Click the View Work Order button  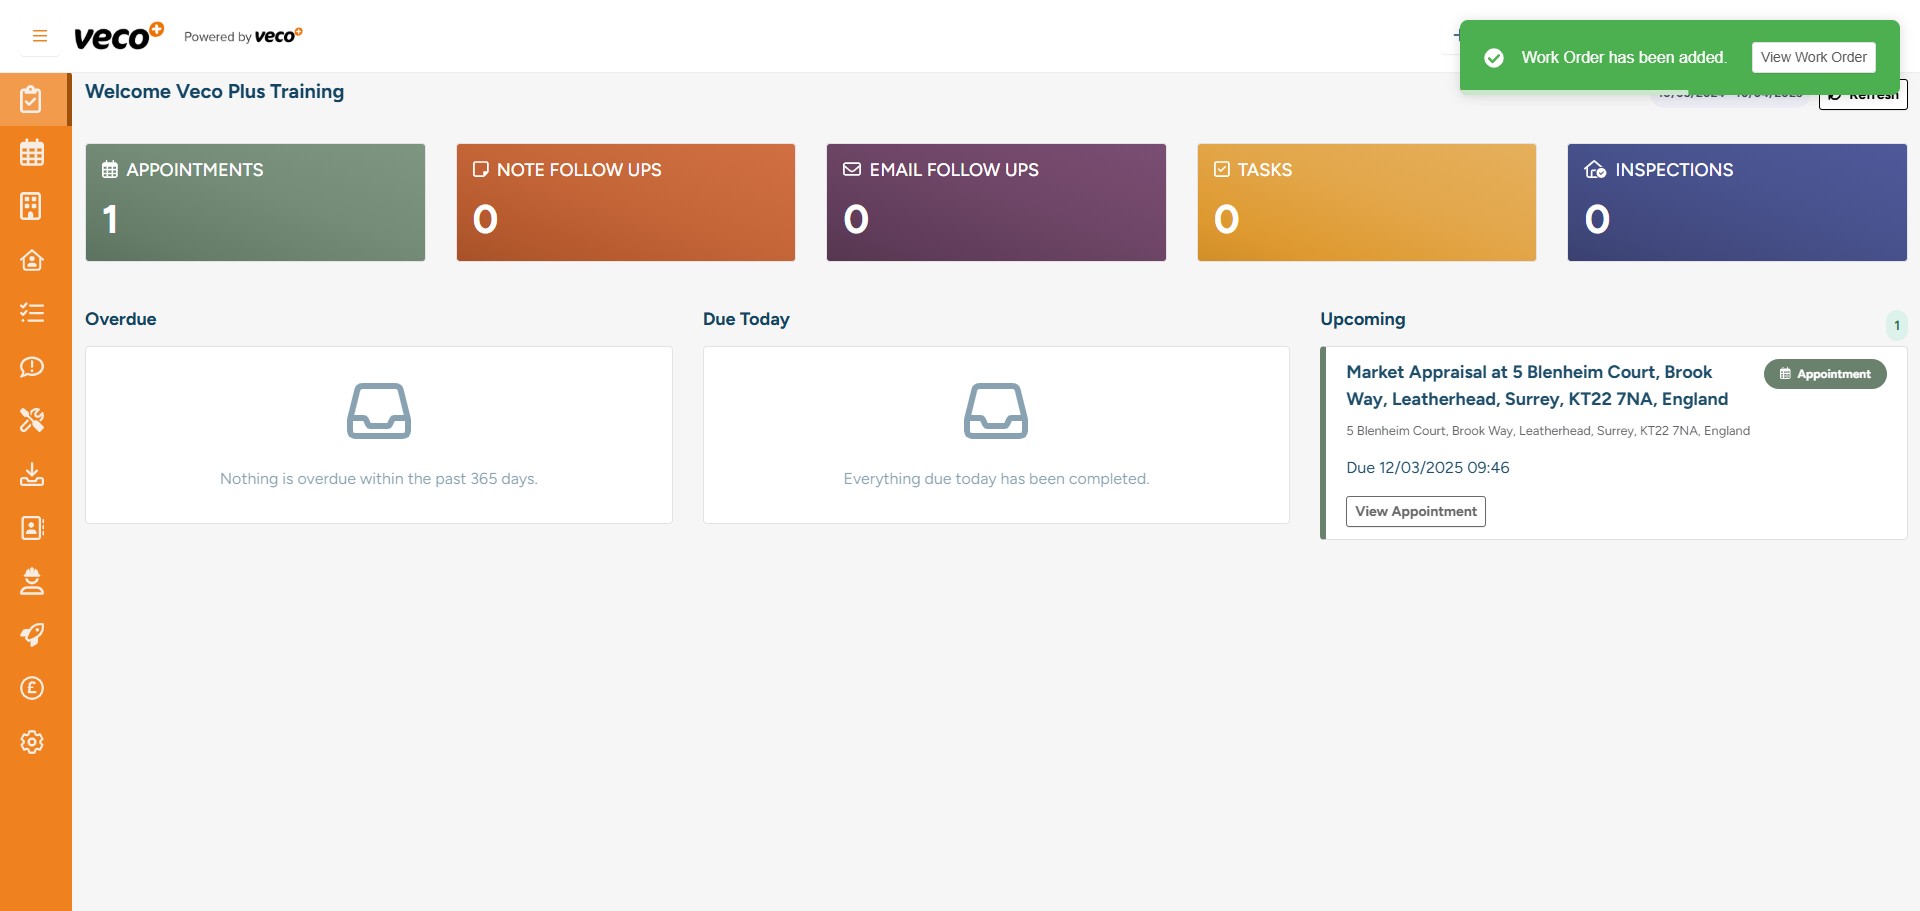(1813, 58)
